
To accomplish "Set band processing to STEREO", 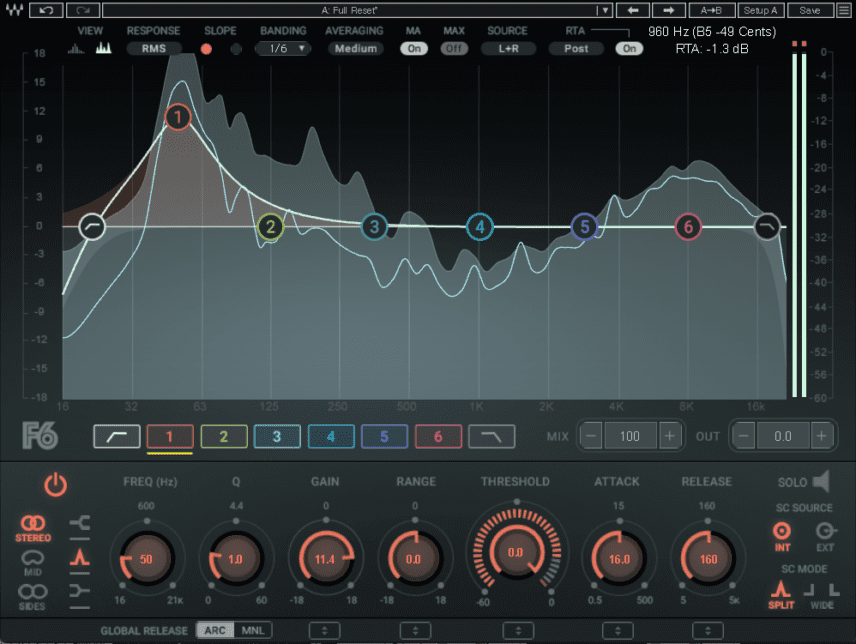I will pyautogui.click(x=33, y=528).
